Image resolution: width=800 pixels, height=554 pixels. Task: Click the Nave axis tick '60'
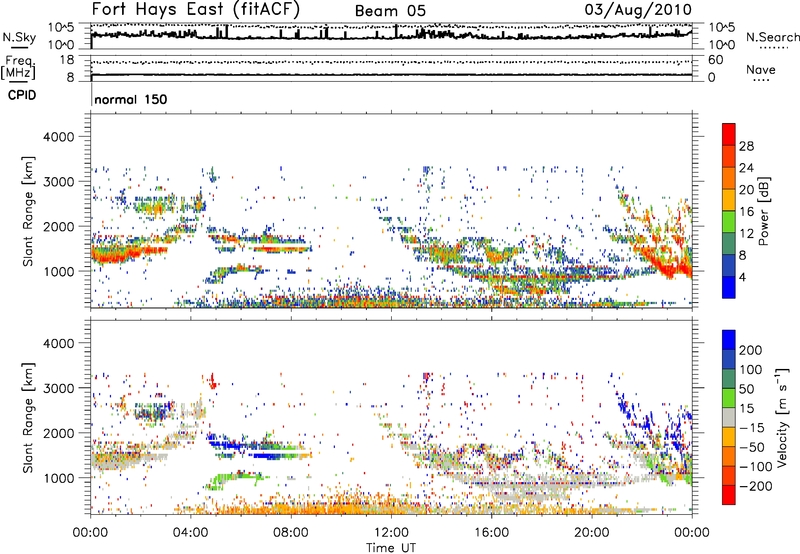pyautogui.click(x=715, y=60)
